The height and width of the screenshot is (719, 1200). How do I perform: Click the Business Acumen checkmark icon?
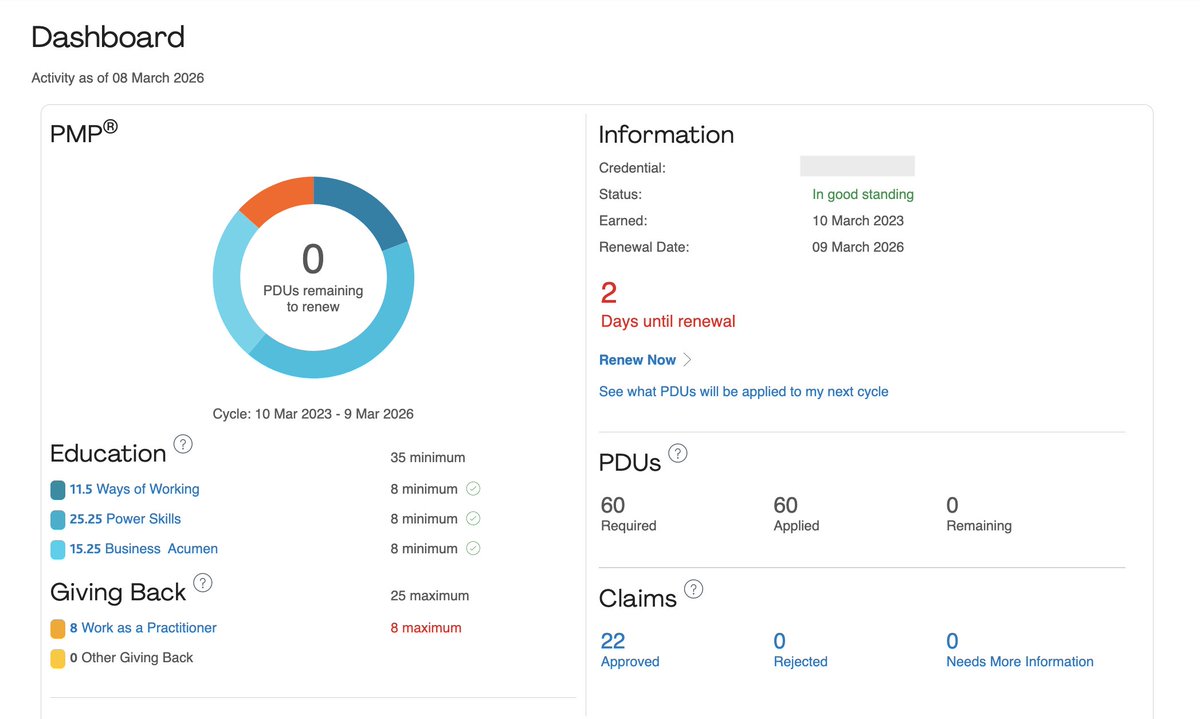coord(473,548)
